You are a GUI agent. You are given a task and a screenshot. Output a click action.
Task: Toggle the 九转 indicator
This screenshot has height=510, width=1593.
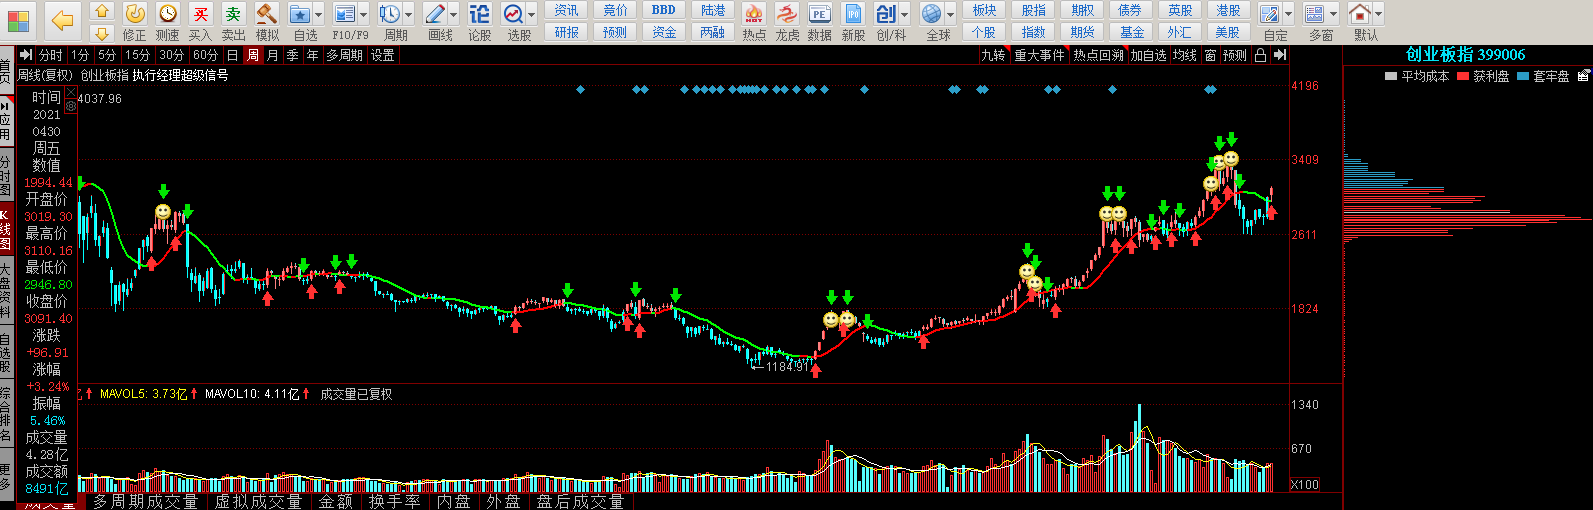point(993,55)
